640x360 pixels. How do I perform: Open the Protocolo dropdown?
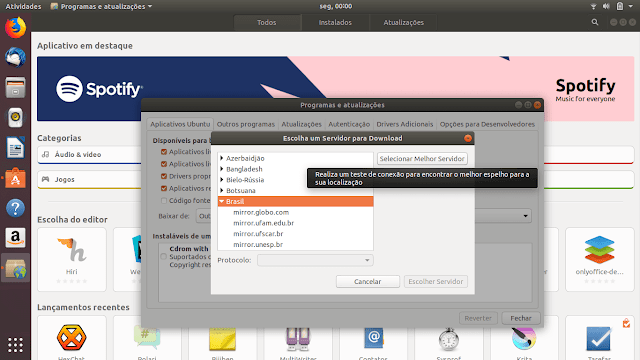315,260
